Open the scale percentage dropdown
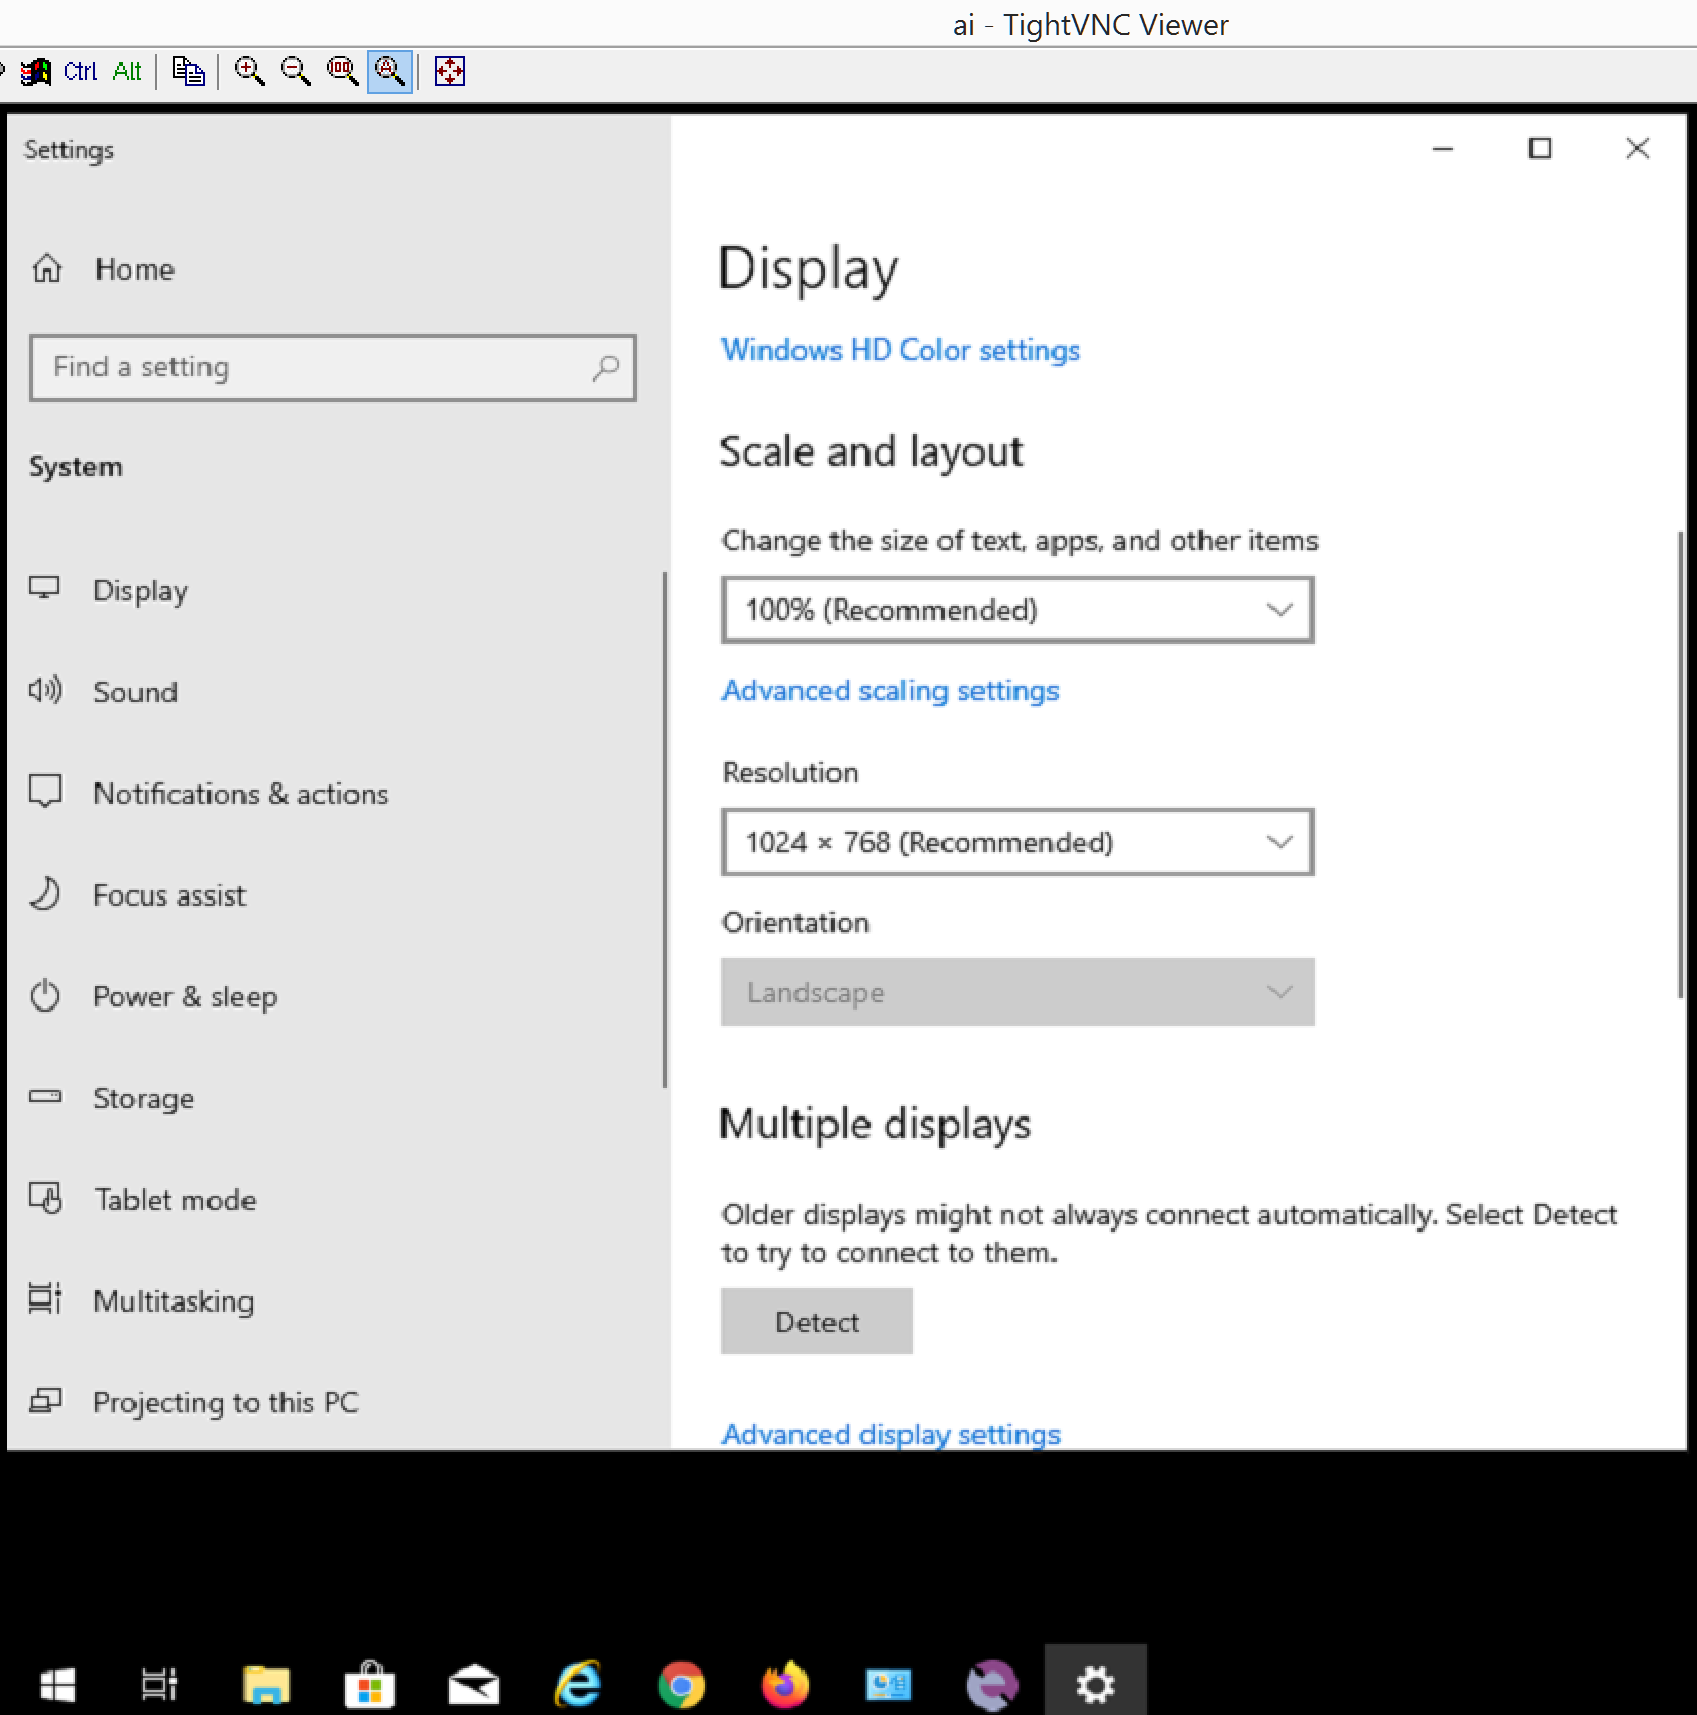 [1017, 610]
